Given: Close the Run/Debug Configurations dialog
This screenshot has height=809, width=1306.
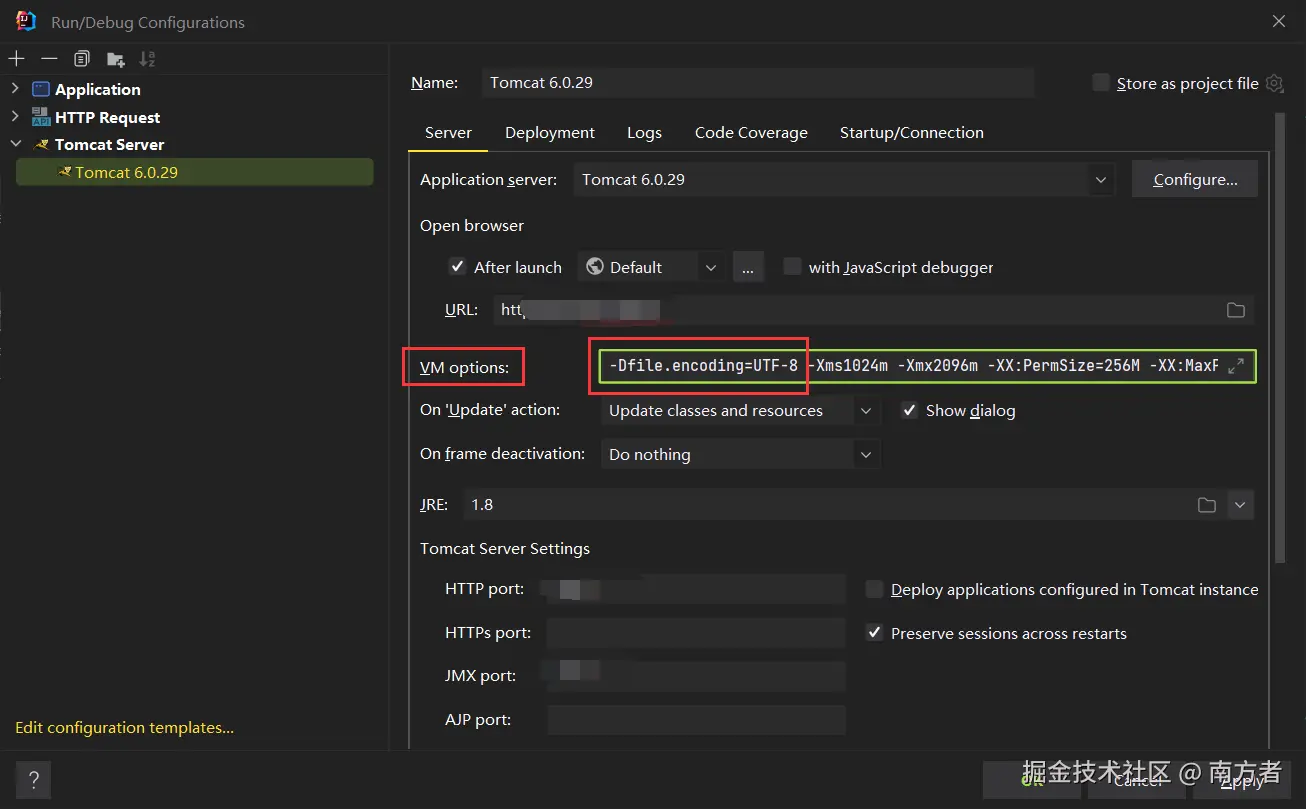Looking at the screenshot, I should 1279,21.
